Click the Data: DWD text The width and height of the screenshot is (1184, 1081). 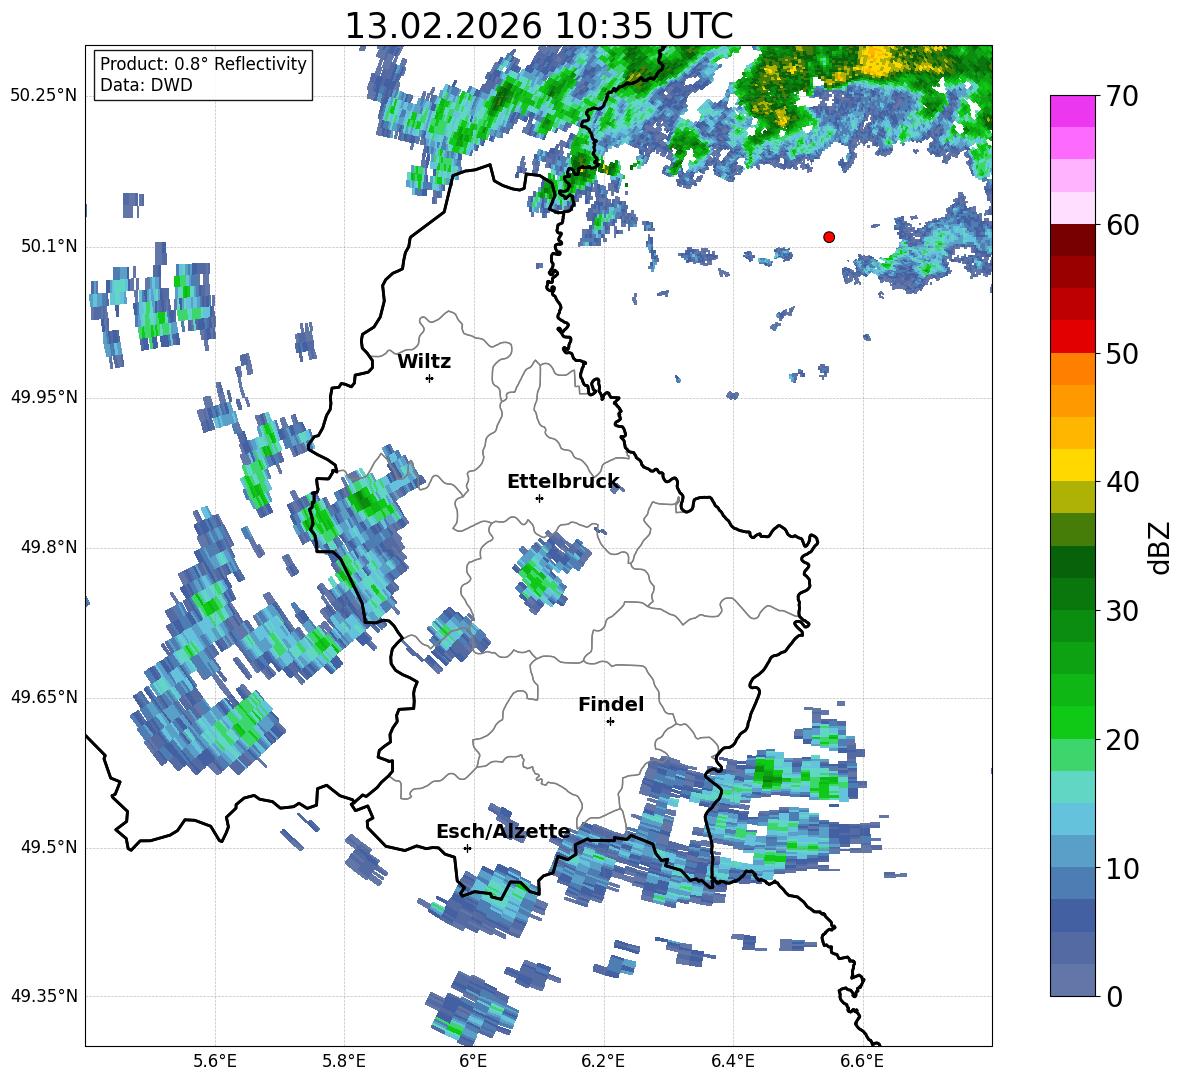pos(146,85)
